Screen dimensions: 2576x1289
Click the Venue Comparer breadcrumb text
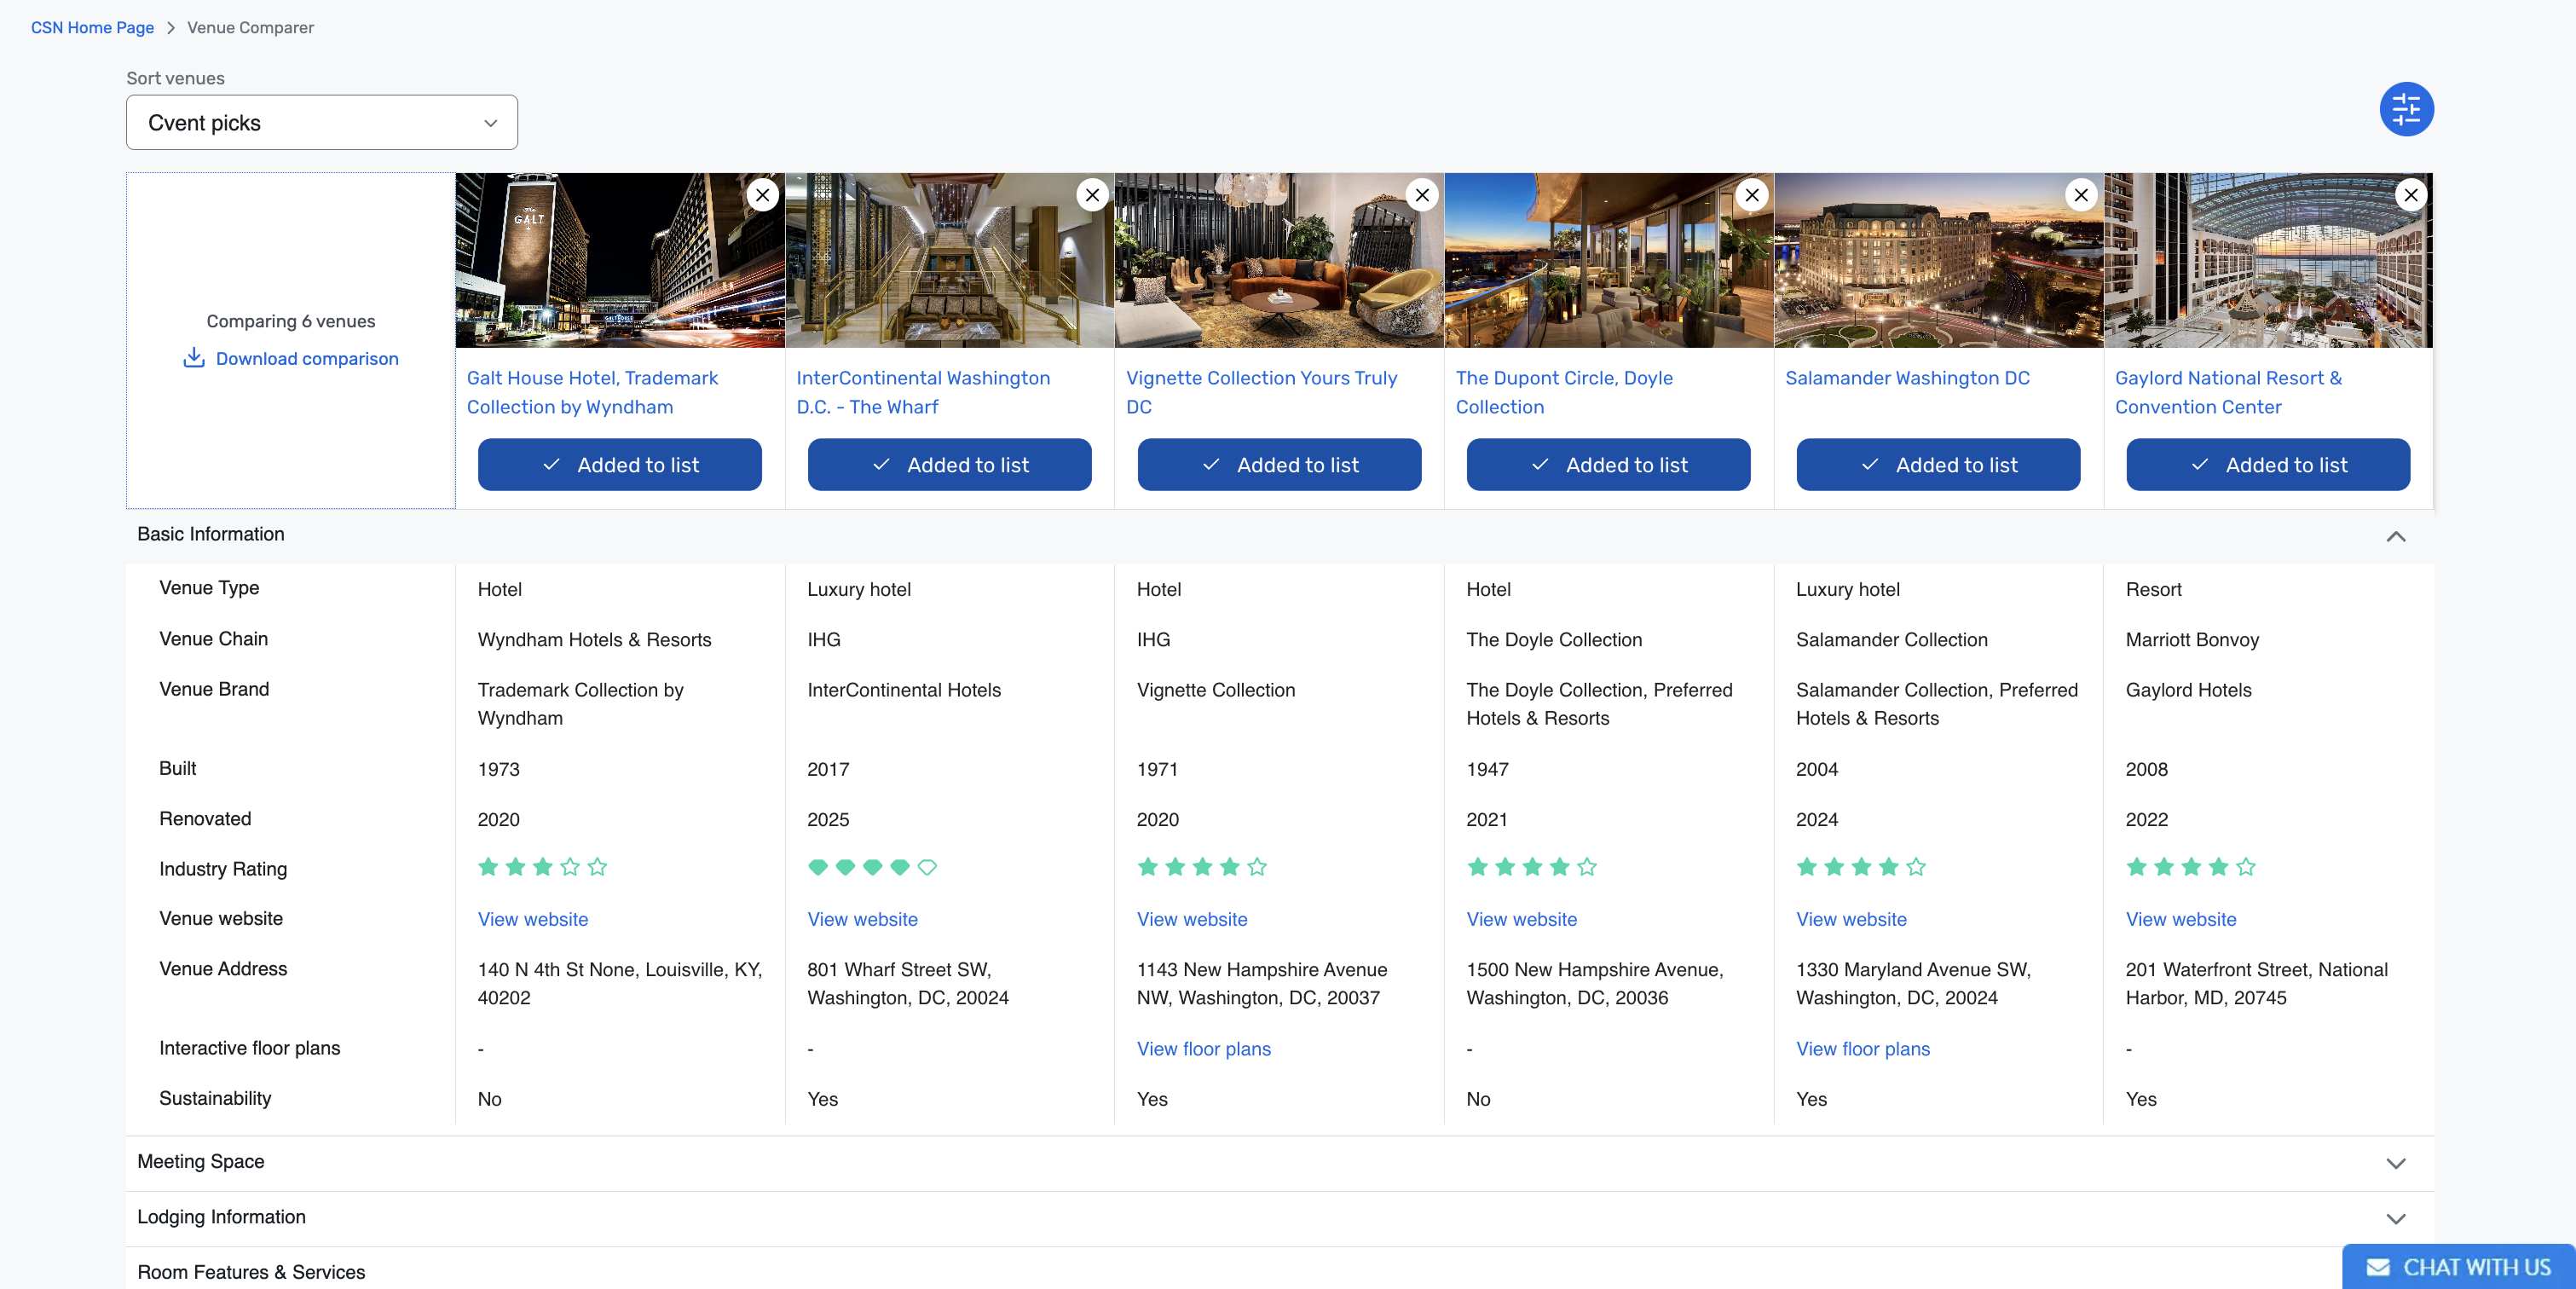pyautogui.click(x=250, y=28)
